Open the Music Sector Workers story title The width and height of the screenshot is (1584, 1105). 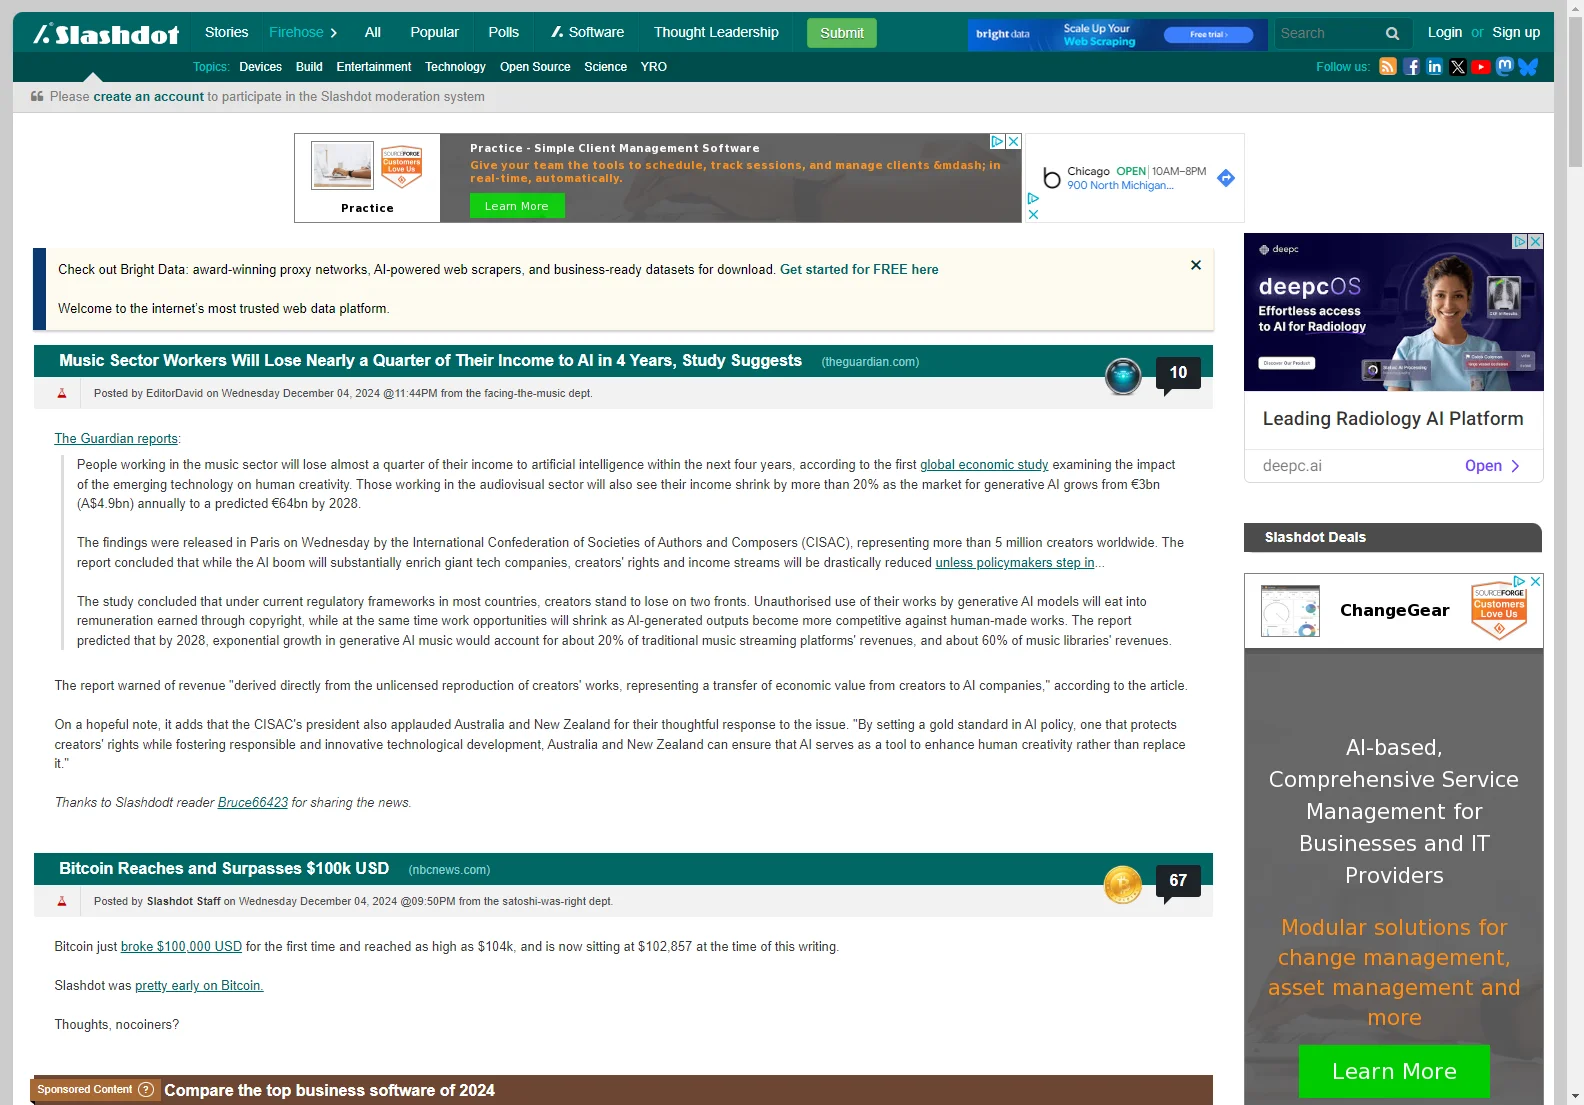click(430, 361)
